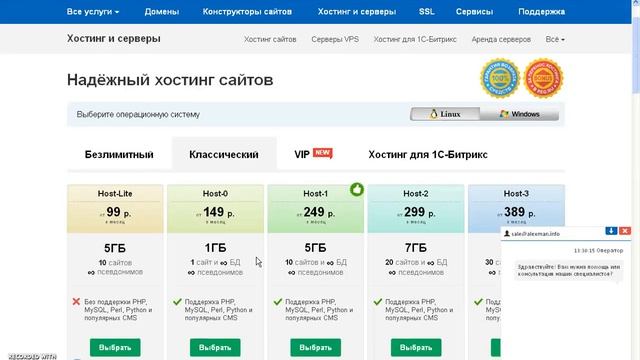Click the 7ГБ storage value on Host-2
The image size is (640, 360).
pos(416,248)
